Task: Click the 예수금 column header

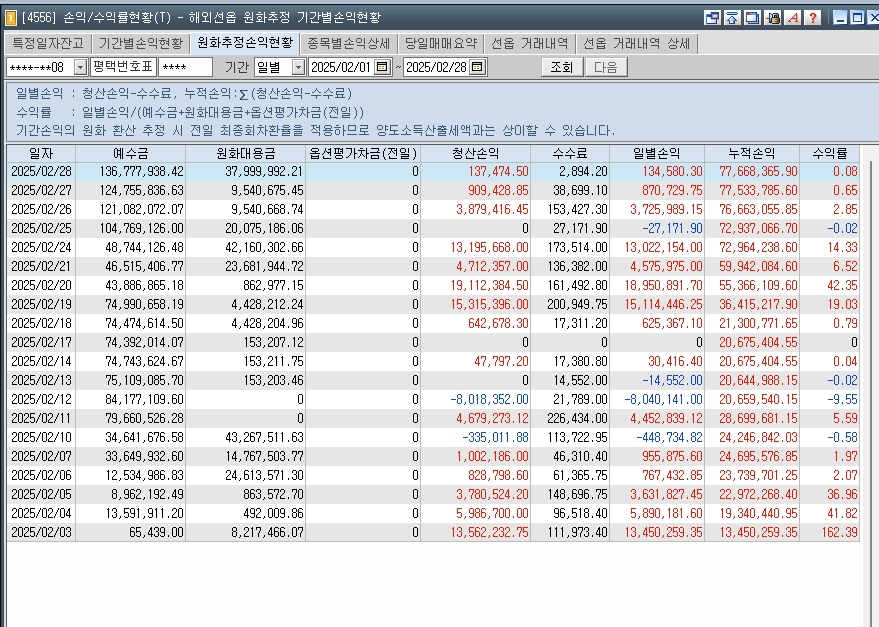Action: 131,153
